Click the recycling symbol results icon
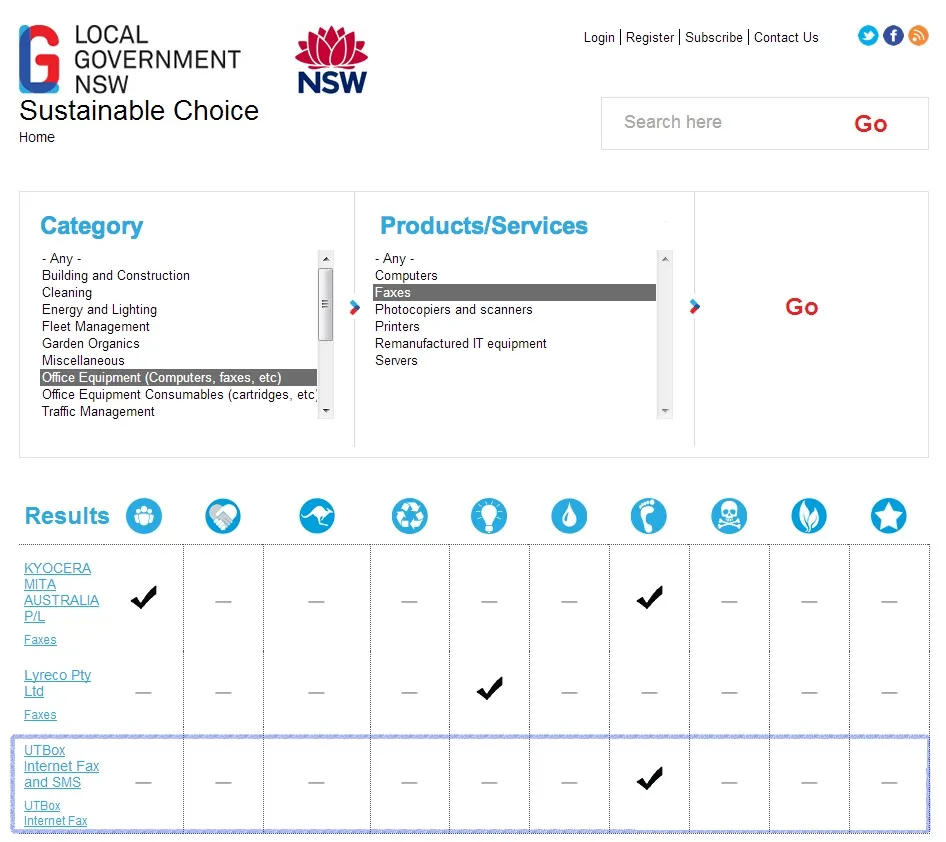Image resolution: width=946 pixels, height=842 pixels. click(x=409, y=516)
